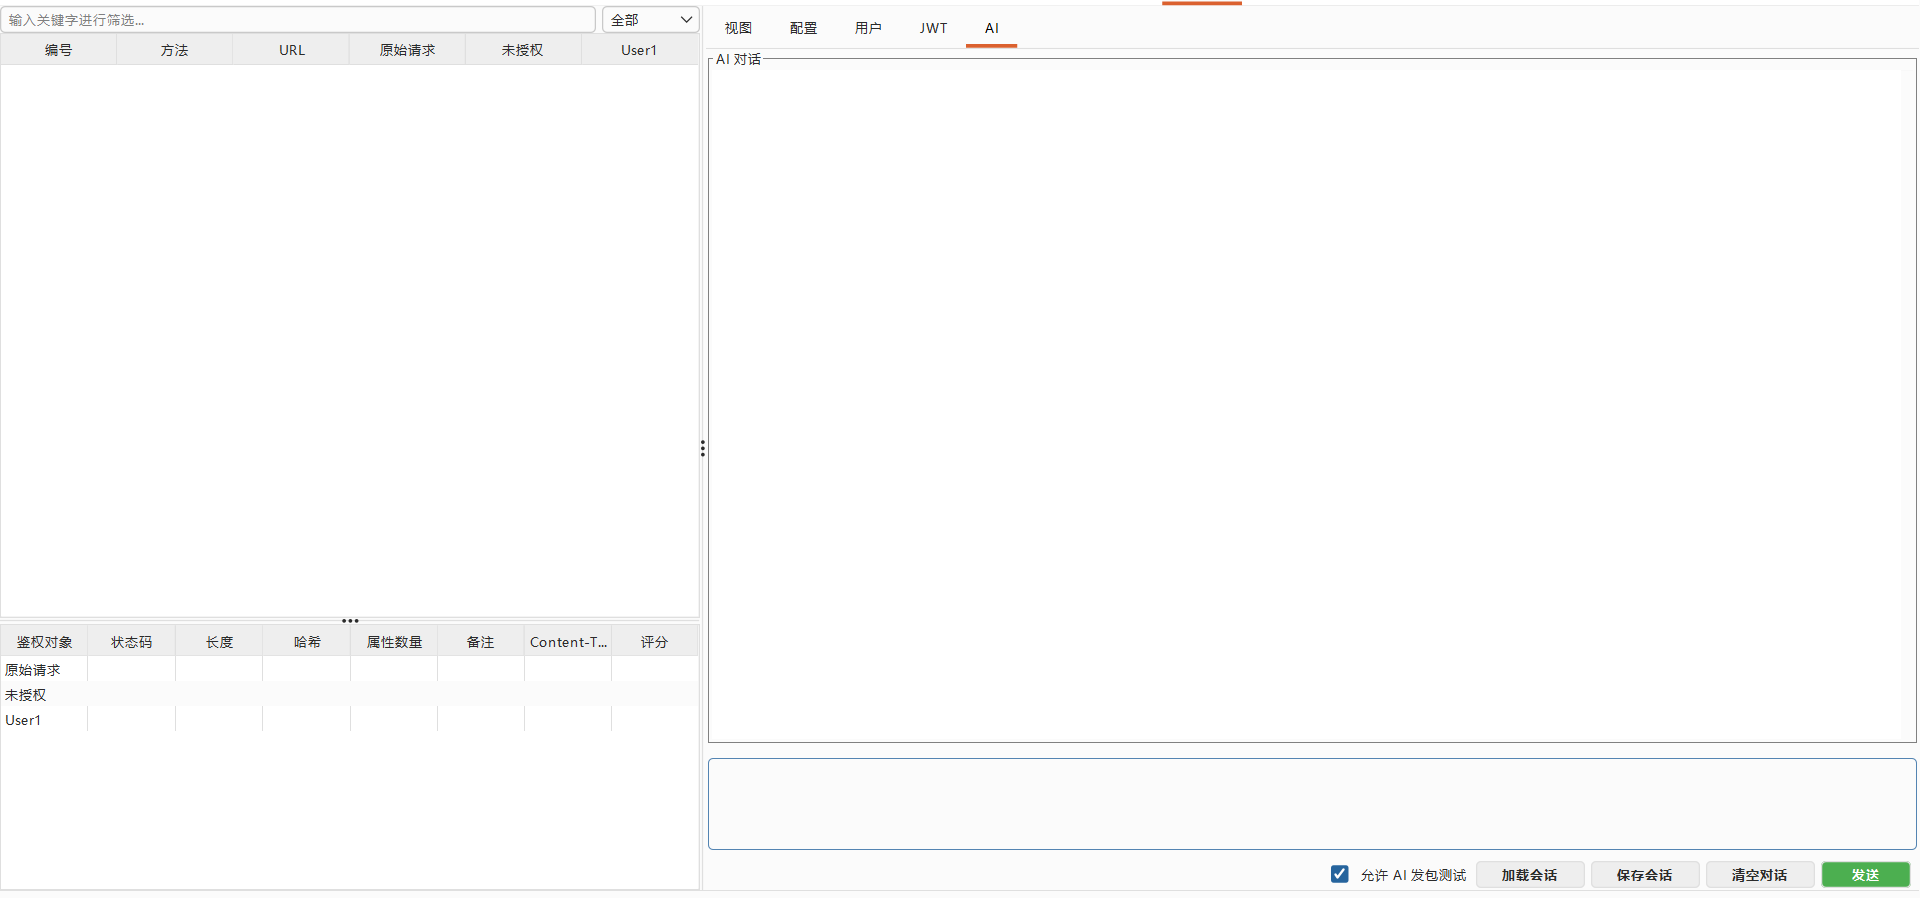Viewport: 1920px width, 898px height.
Task: Click the 评分 column header
Action: (655, 642)
